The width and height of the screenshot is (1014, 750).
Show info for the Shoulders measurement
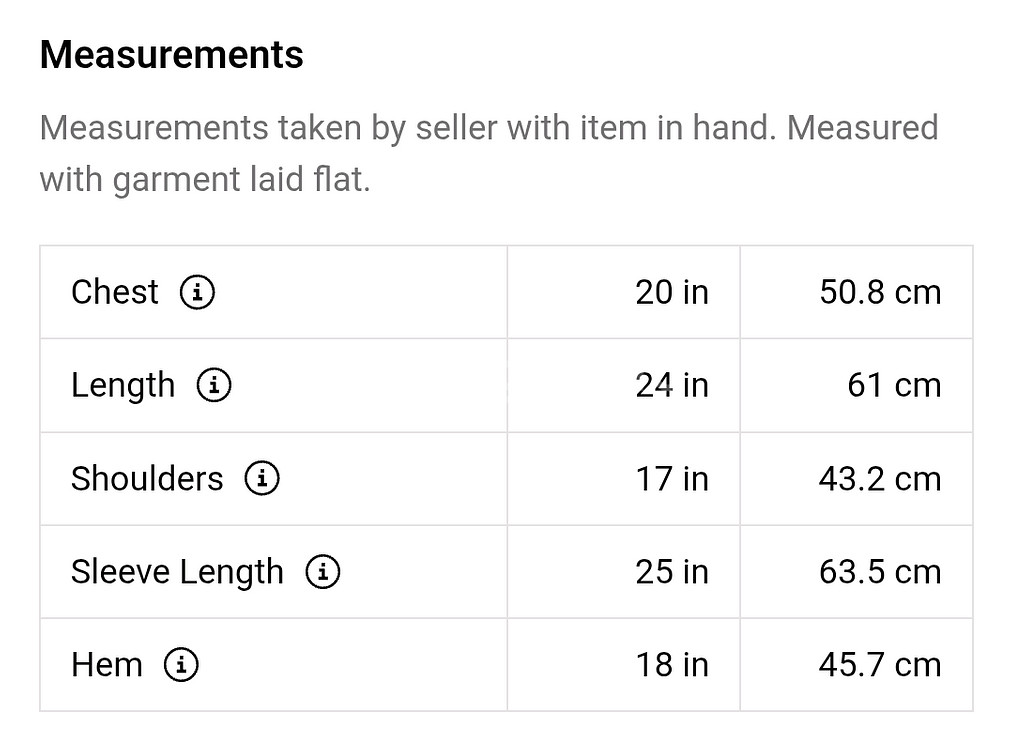pyautogui.click(x=262, y=478)
